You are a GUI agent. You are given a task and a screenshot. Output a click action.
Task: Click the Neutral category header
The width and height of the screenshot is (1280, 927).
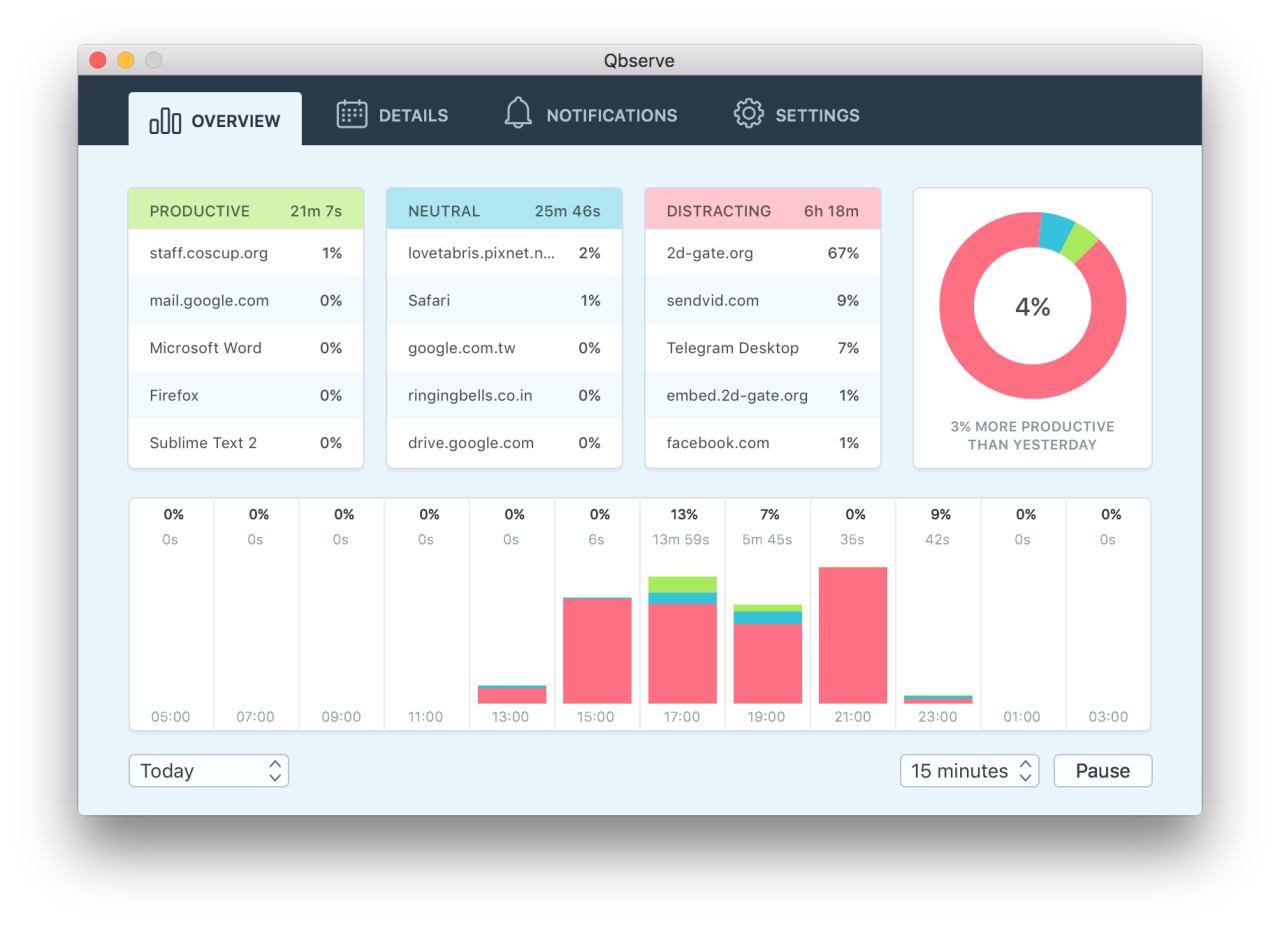coord(503,211)
